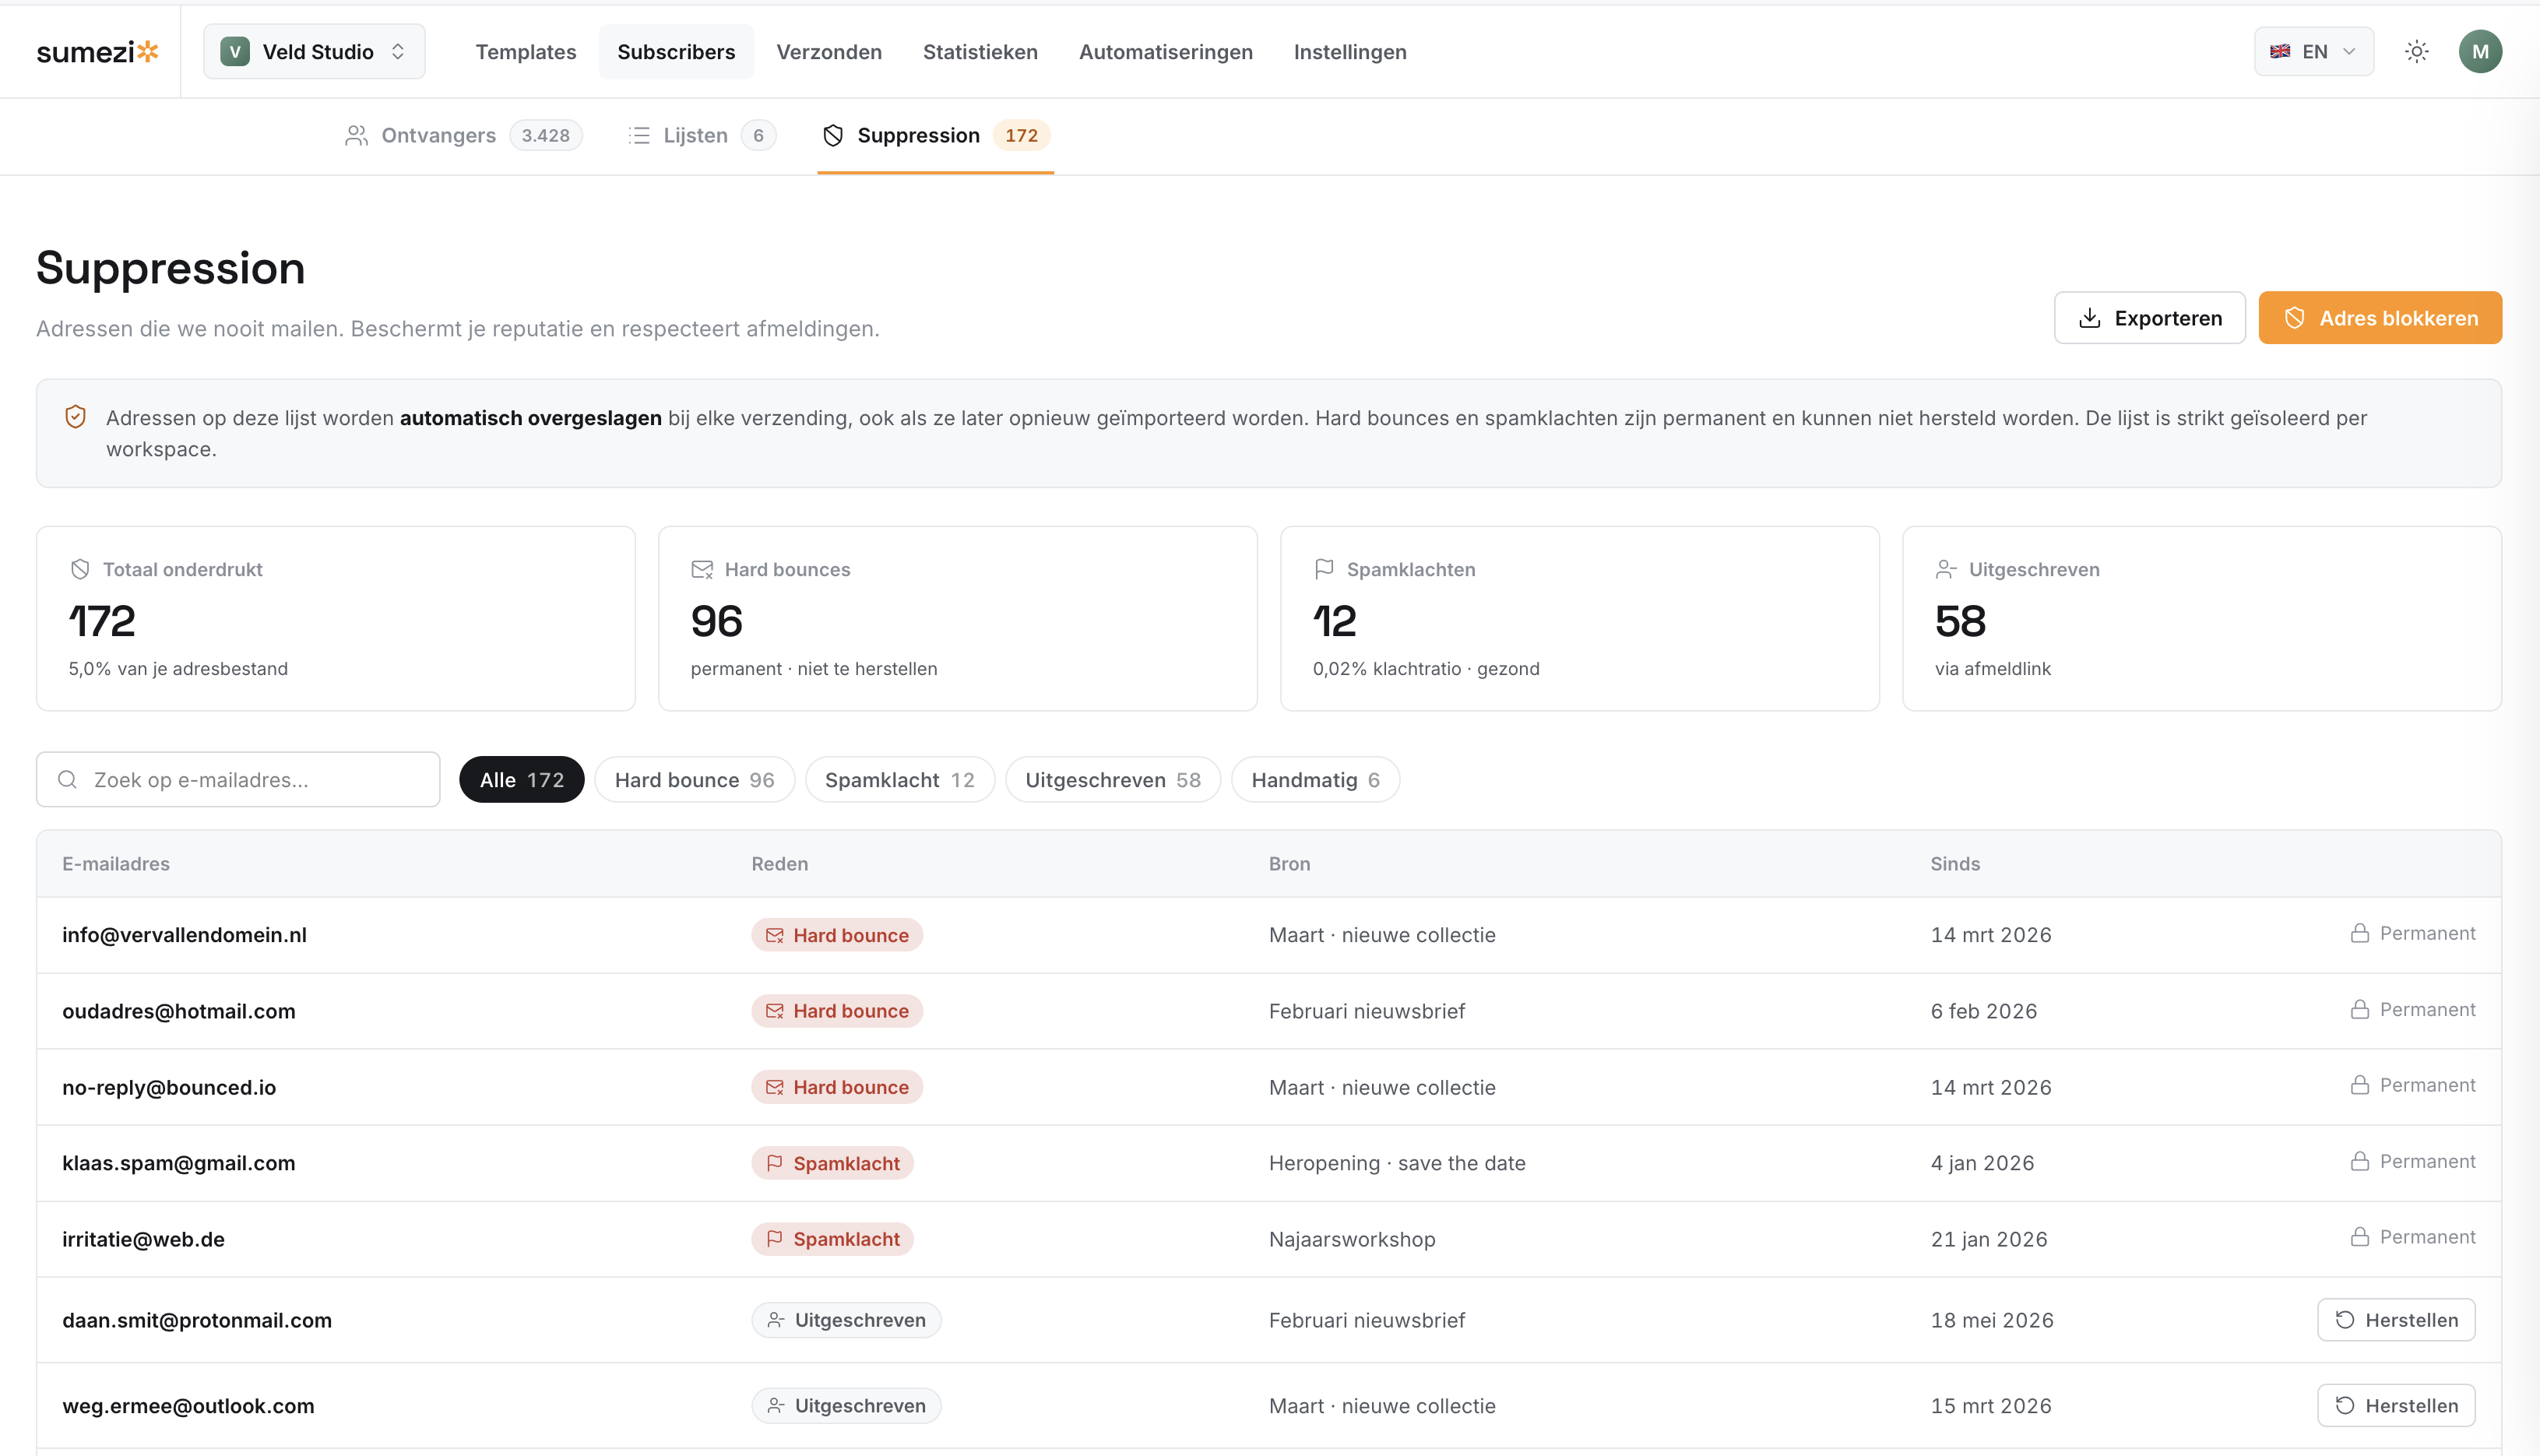This screenshot has width=2540, height=1456.
Task: Toggle the light/dark theme sun icon
Action: click(2416, 52)
